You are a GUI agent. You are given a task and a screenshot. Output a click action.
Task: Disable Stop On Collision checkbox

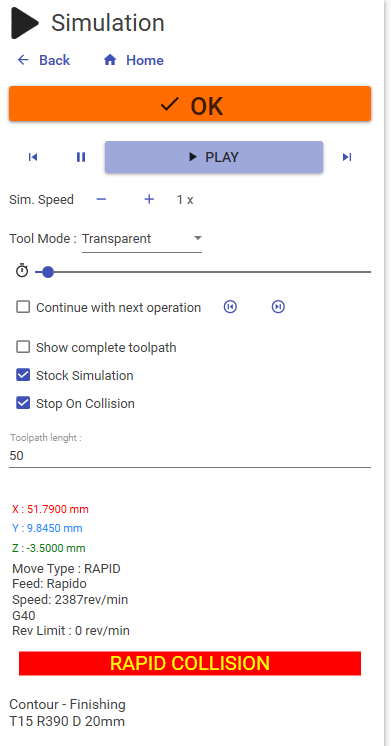coord(23,403)
